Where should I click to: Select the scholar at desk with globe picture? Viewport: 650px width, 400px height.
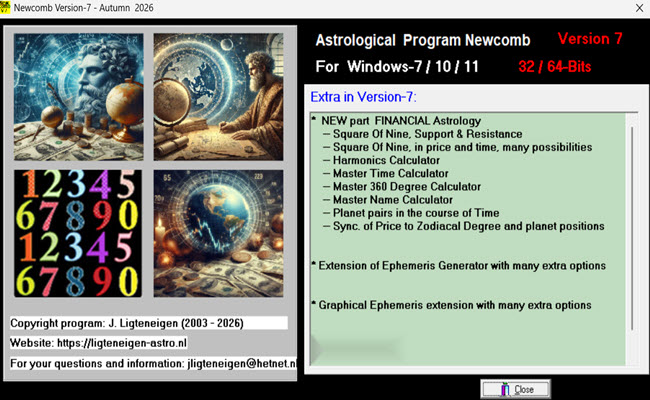pyautogui.click(x=218, y=97)
